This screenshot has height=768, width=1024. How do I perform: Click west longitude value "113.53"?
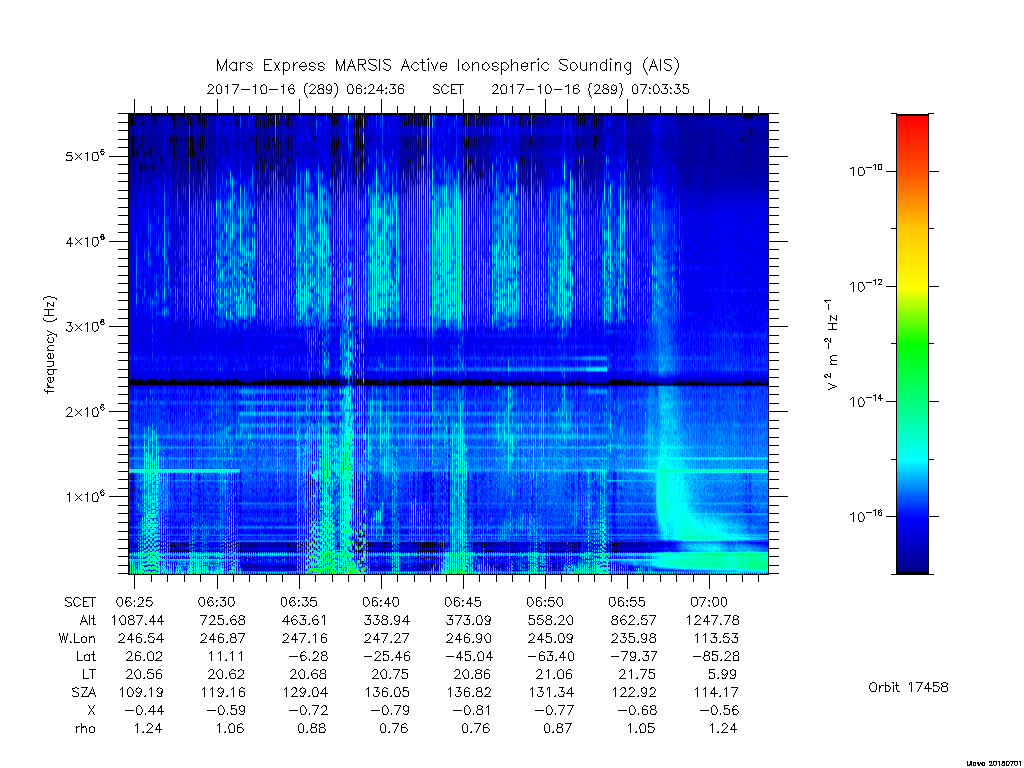pos(716,638)
